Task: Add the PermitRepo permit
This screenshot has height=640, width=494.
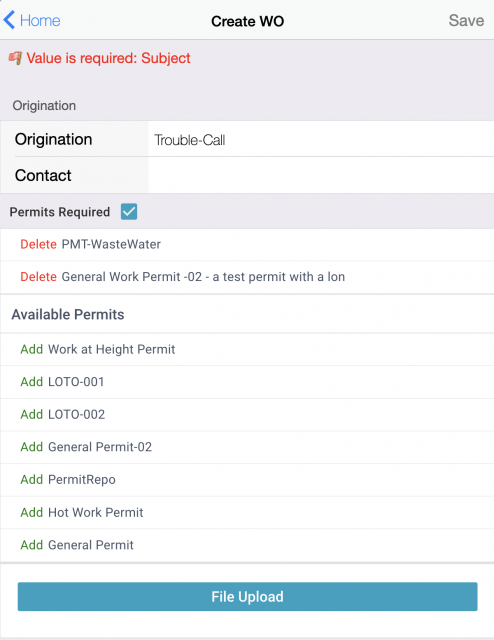Action: tap(31, 480)
